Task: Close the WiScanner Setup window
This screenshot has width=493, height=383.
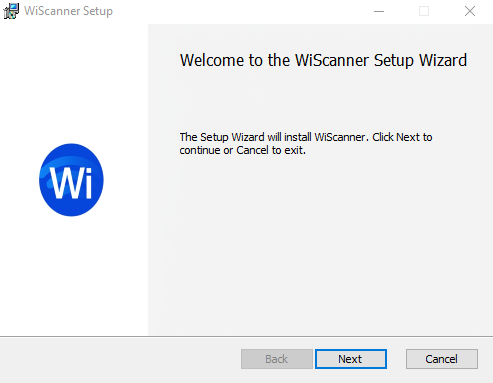Action: pyautogui.click(x=470, y=11)
